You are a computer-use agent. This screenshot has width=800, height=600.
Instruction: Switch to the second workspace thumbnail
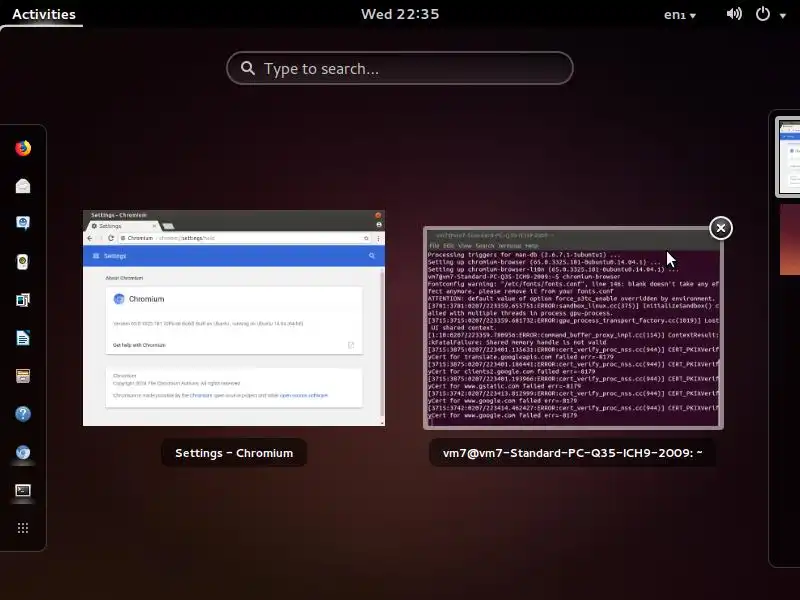790,239
